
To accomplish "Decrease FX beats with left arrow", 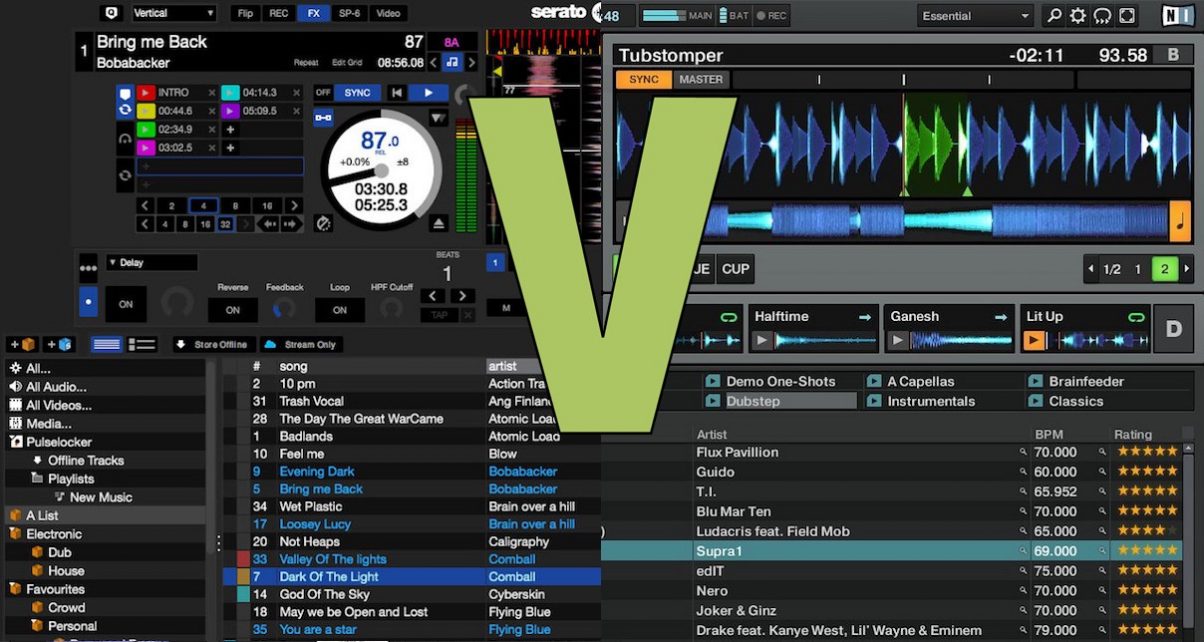I will pyautogui.click(x=433, y=296).
